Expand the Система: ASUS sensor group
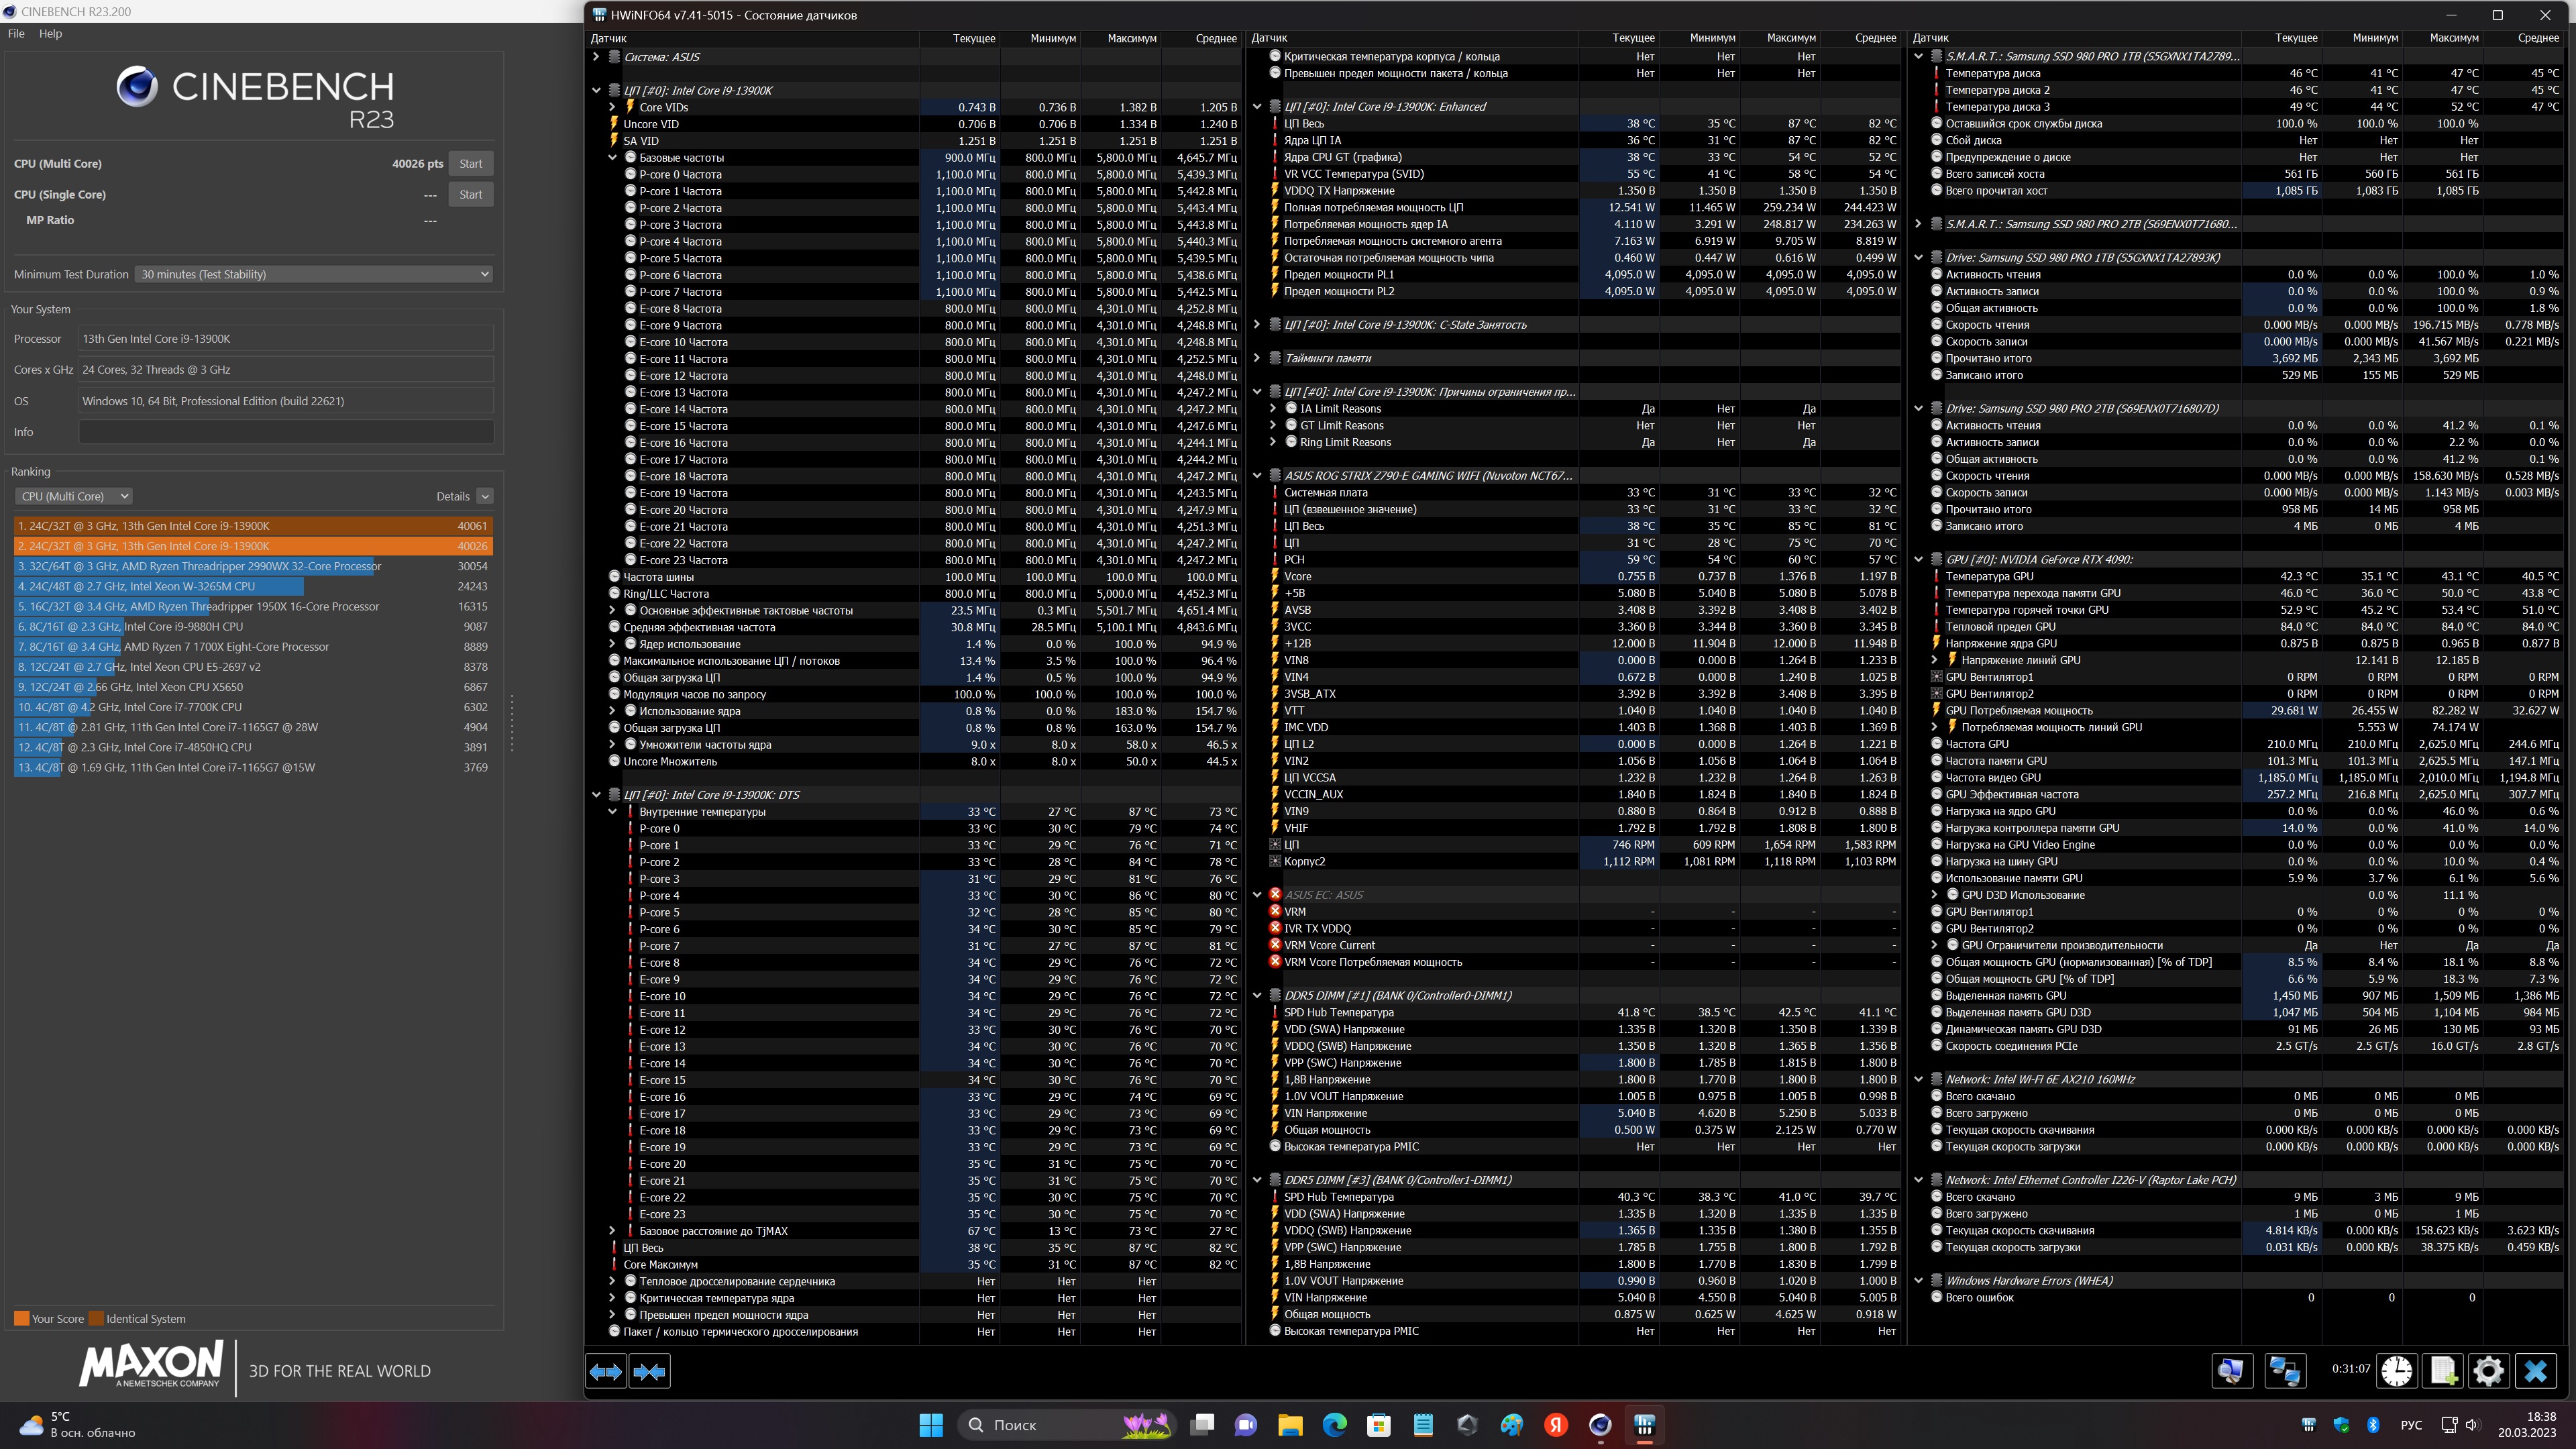 597,57
